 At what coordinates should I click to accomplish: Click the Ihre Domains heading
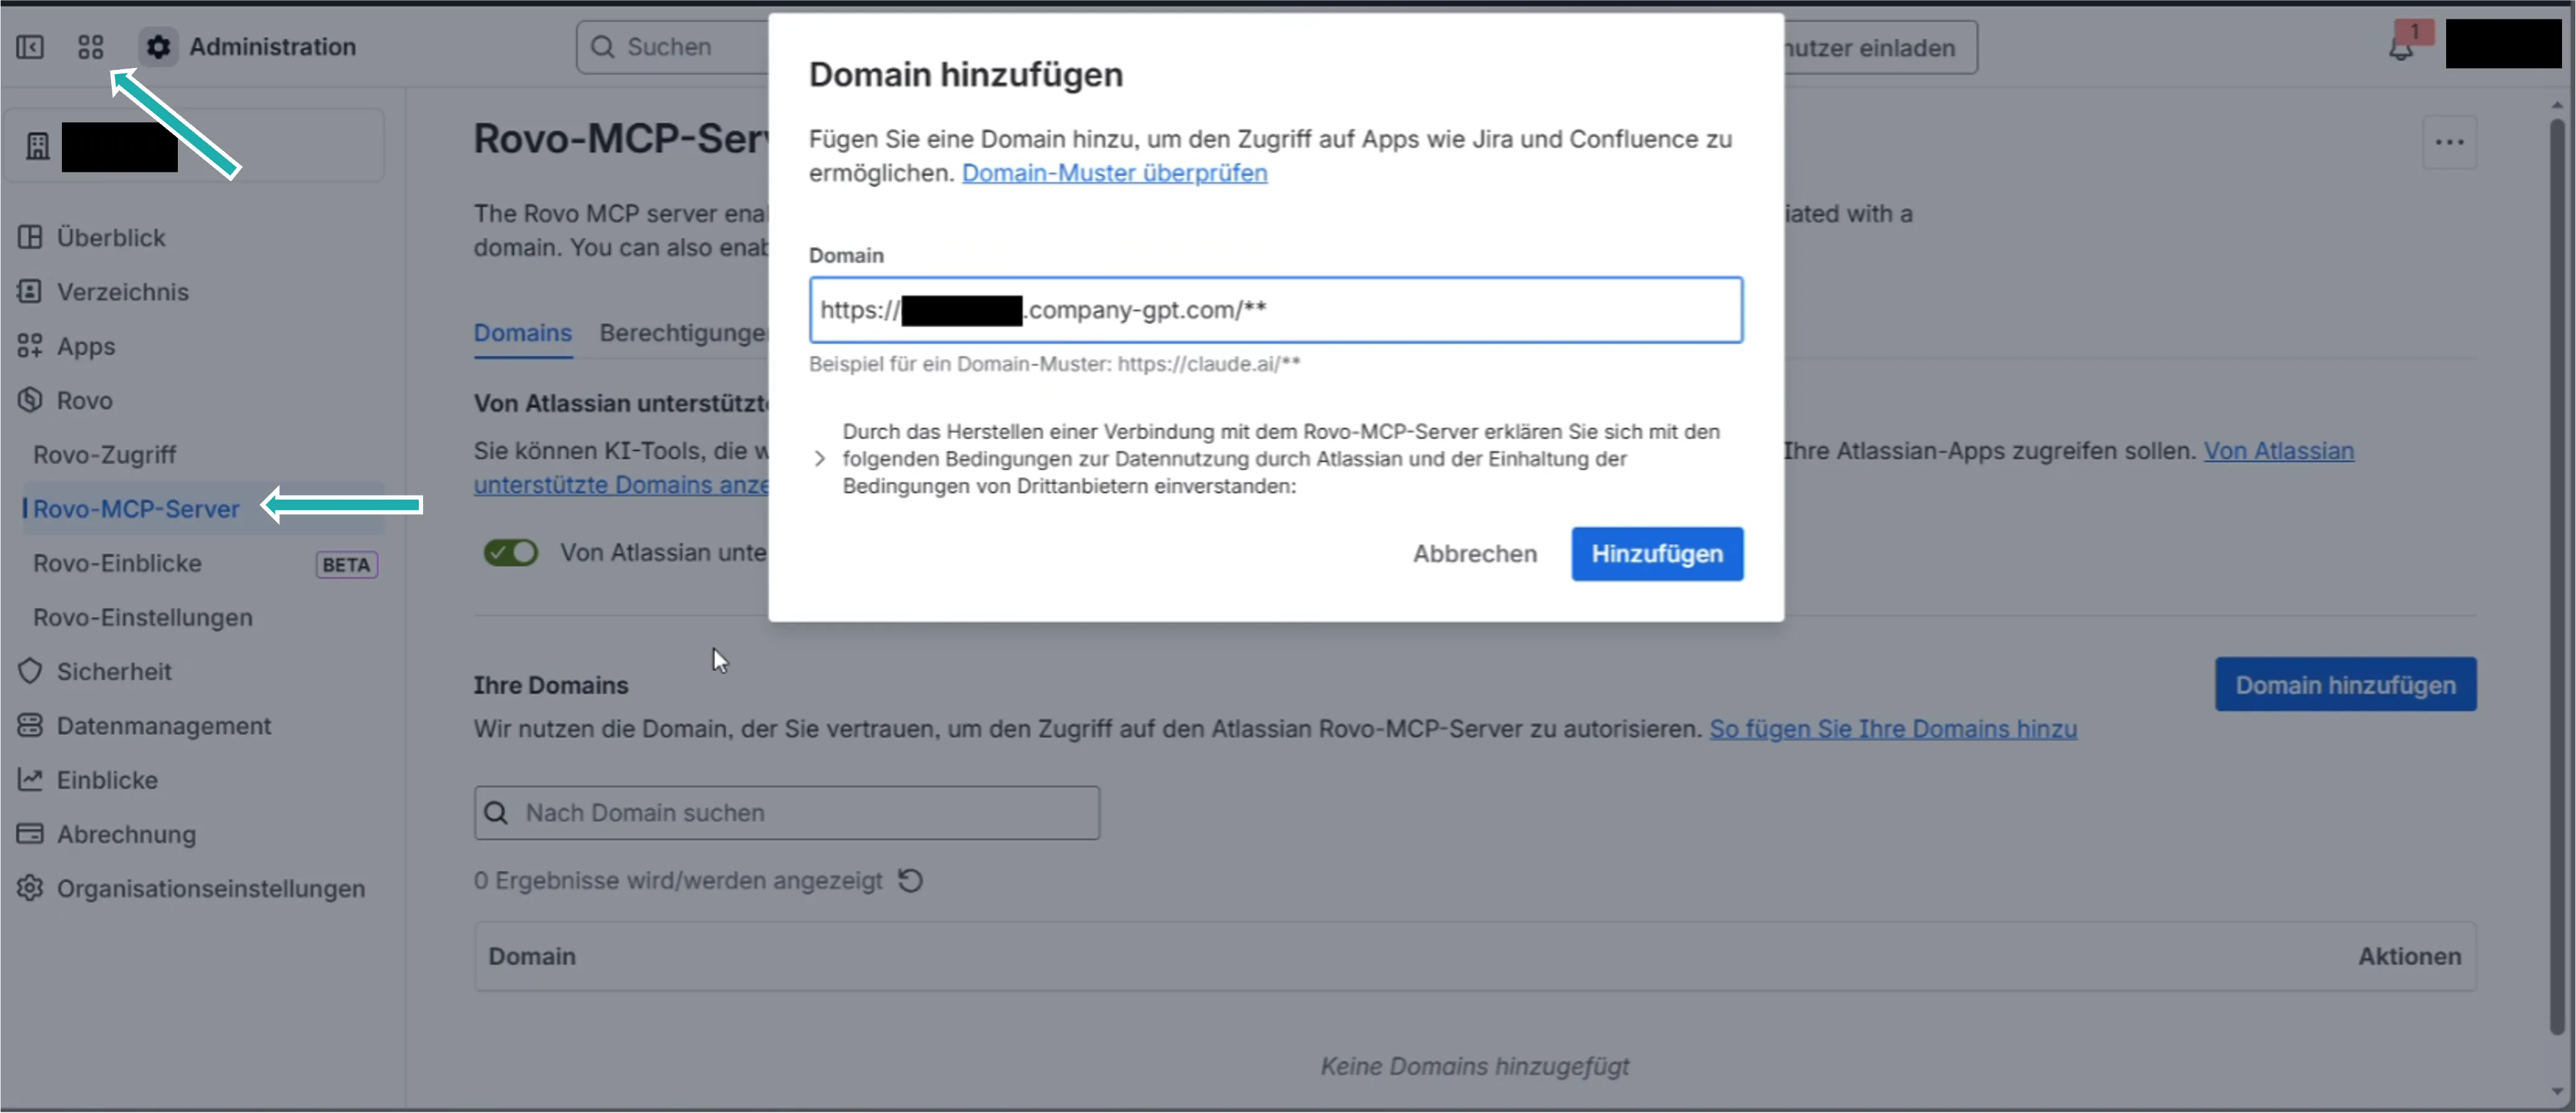[551, 685]
